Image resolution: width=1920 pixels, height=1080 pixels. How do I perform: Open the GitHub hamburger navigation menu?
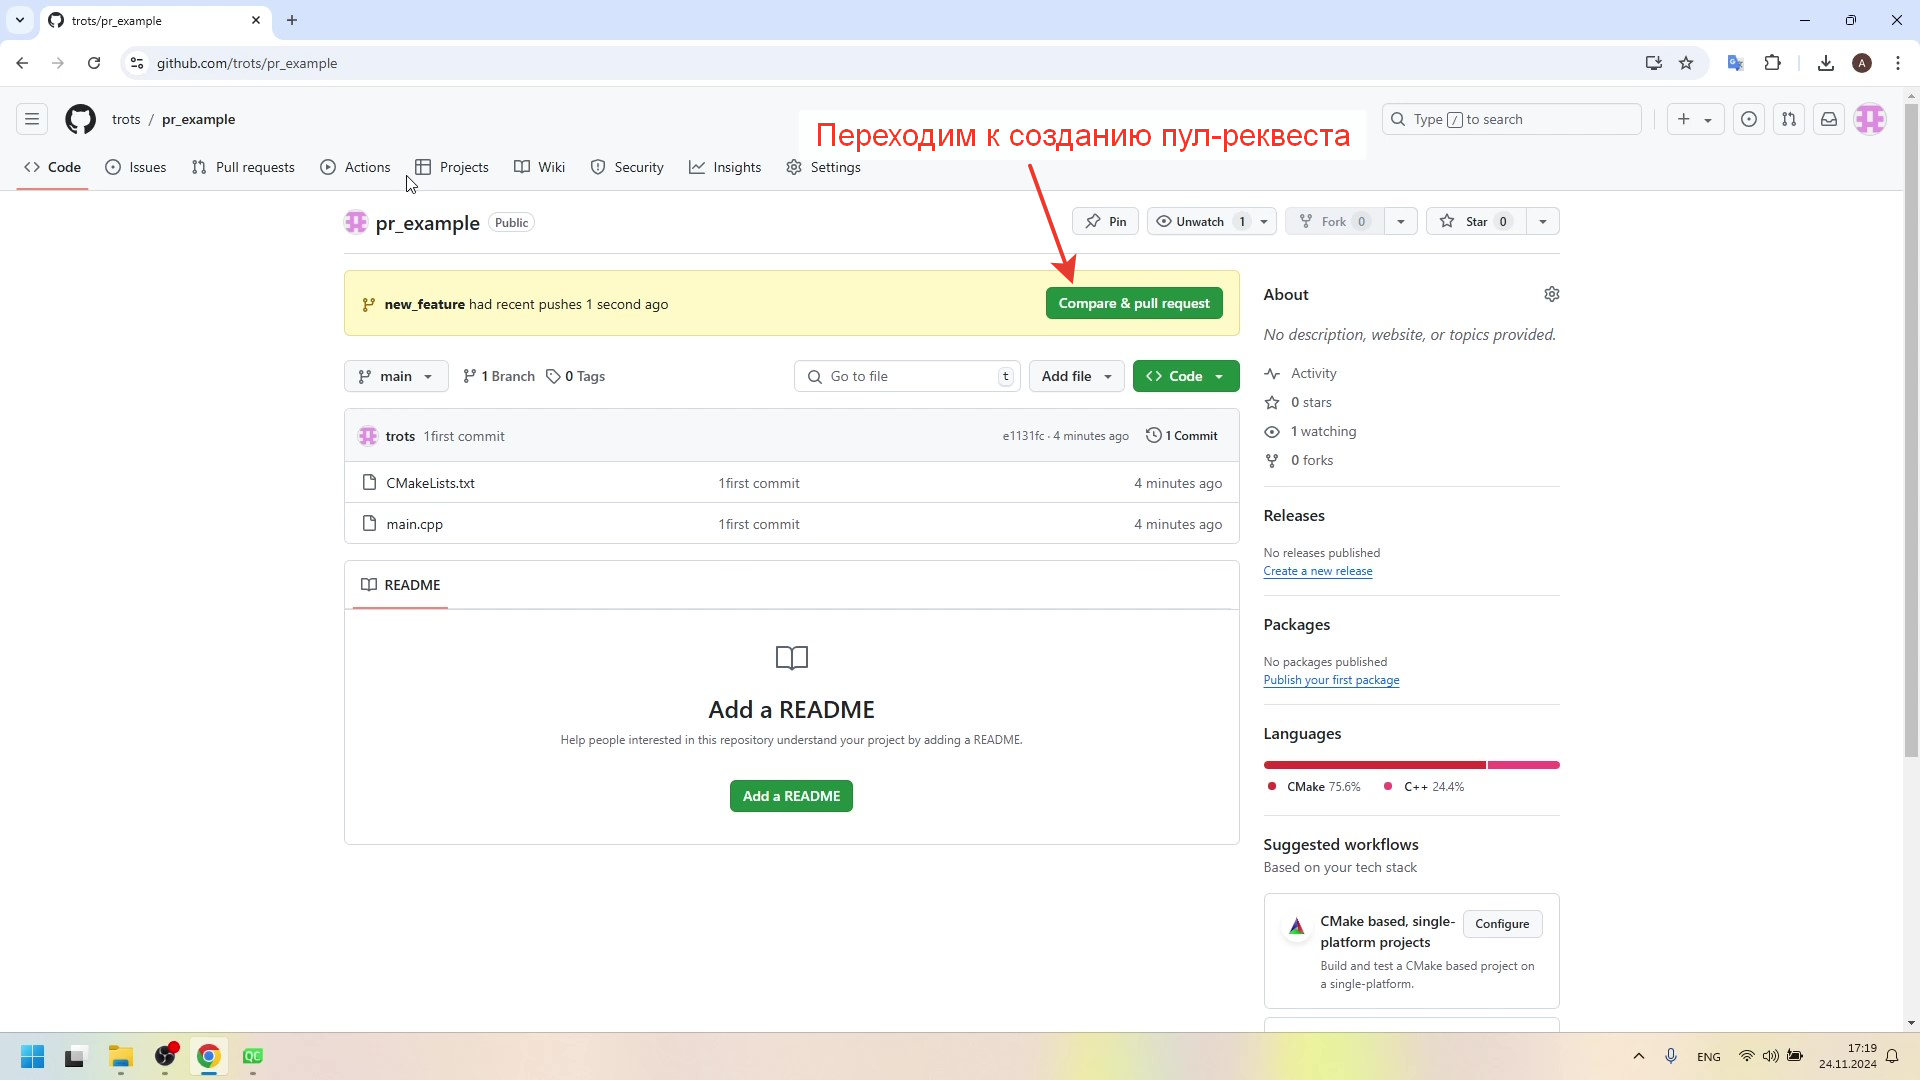(x=32, y=119)
